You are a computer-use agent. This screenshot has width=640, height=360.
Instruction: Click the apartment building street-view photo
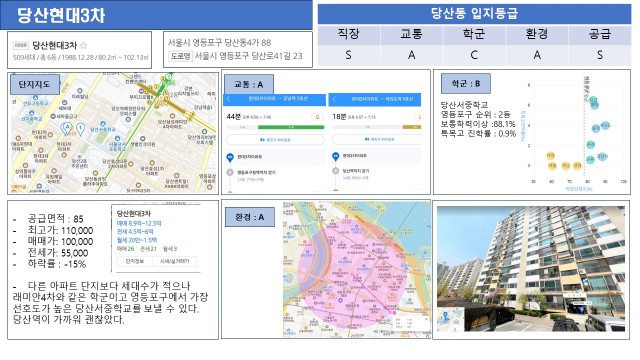(531, 269)
